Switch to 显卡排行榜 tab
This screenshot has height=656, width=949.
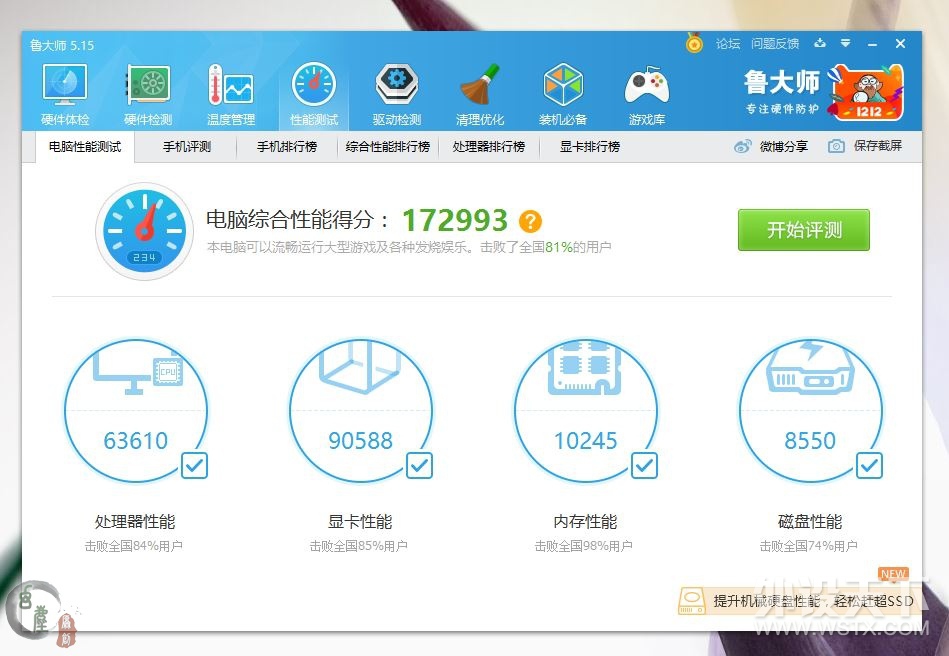[589, 146]
